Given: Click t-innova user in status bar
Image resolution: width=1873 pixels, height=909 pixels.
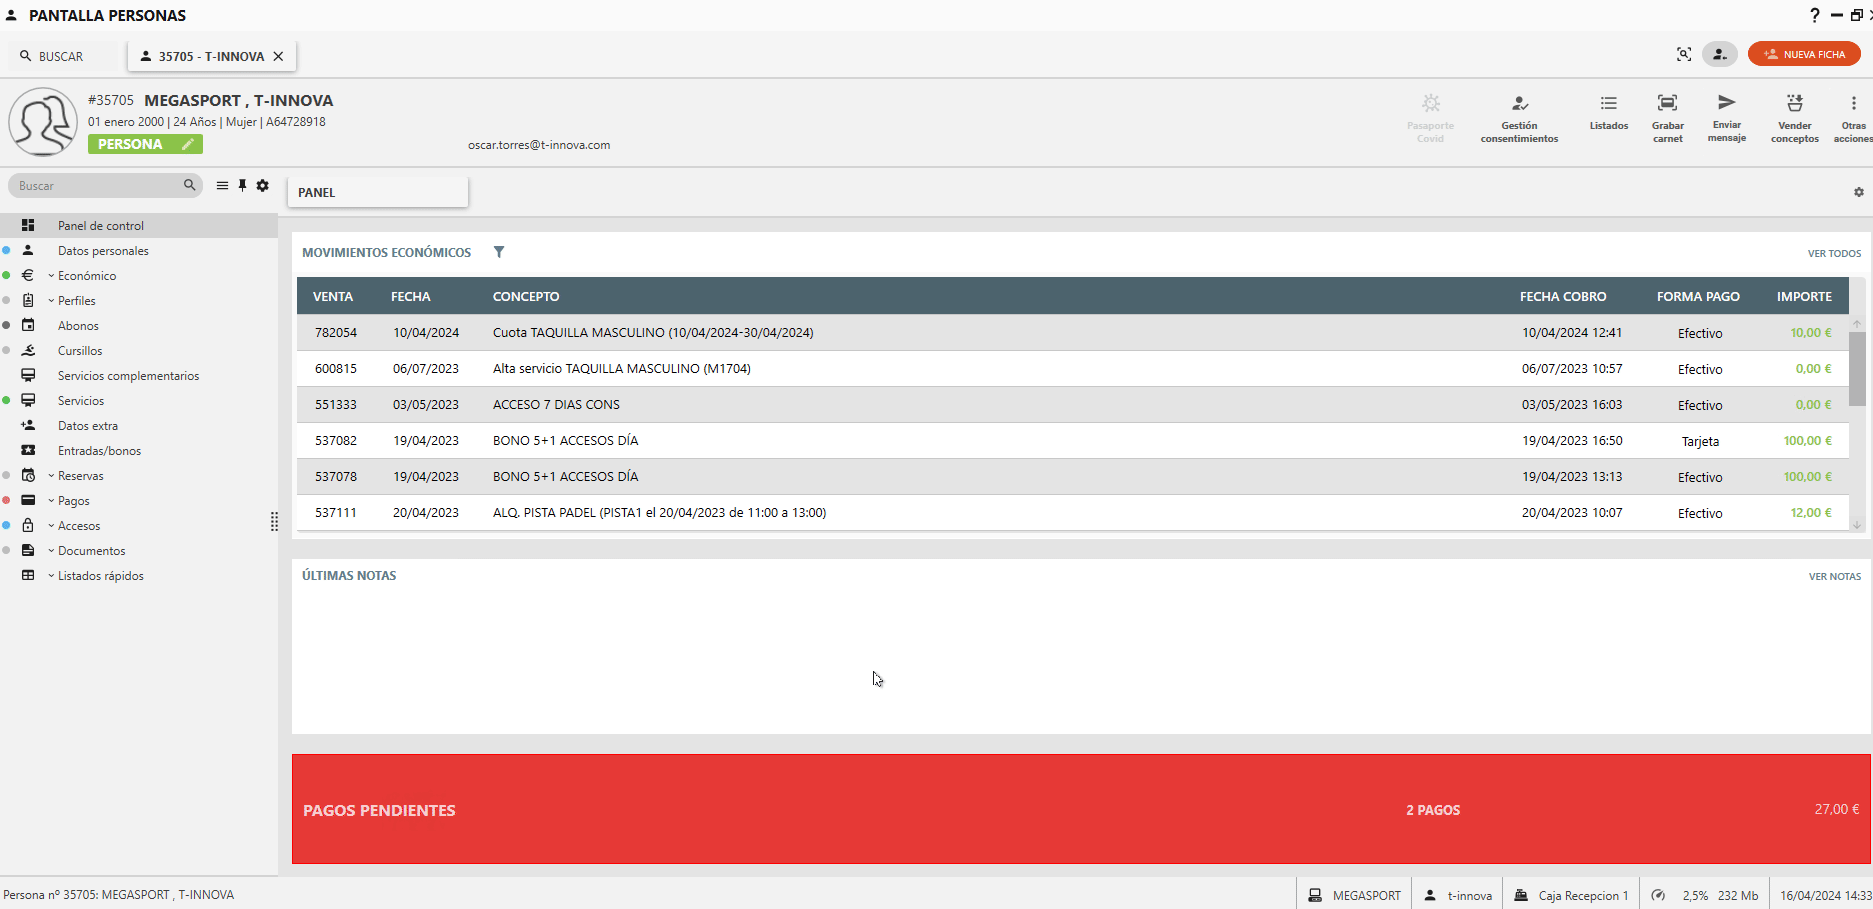Looking at the screenshot, I should pos(1458,895).
